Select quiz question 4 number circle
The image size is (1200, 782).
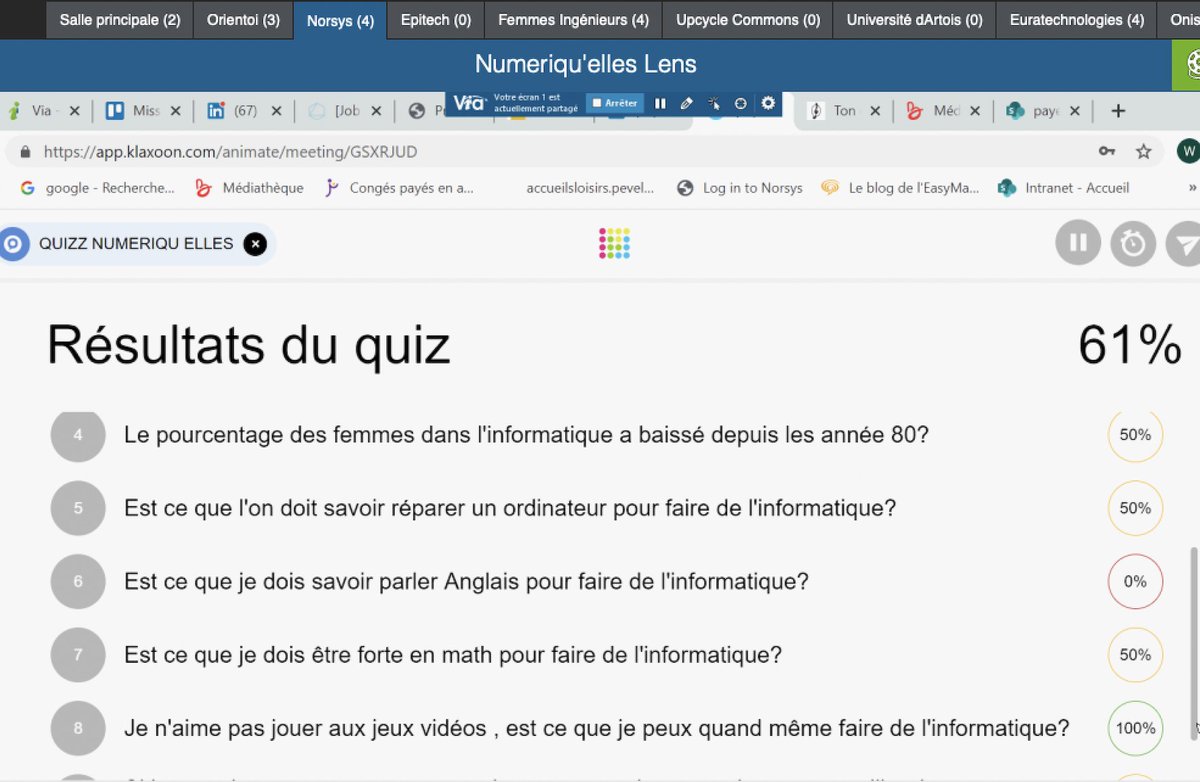click(x=78, y=435)
